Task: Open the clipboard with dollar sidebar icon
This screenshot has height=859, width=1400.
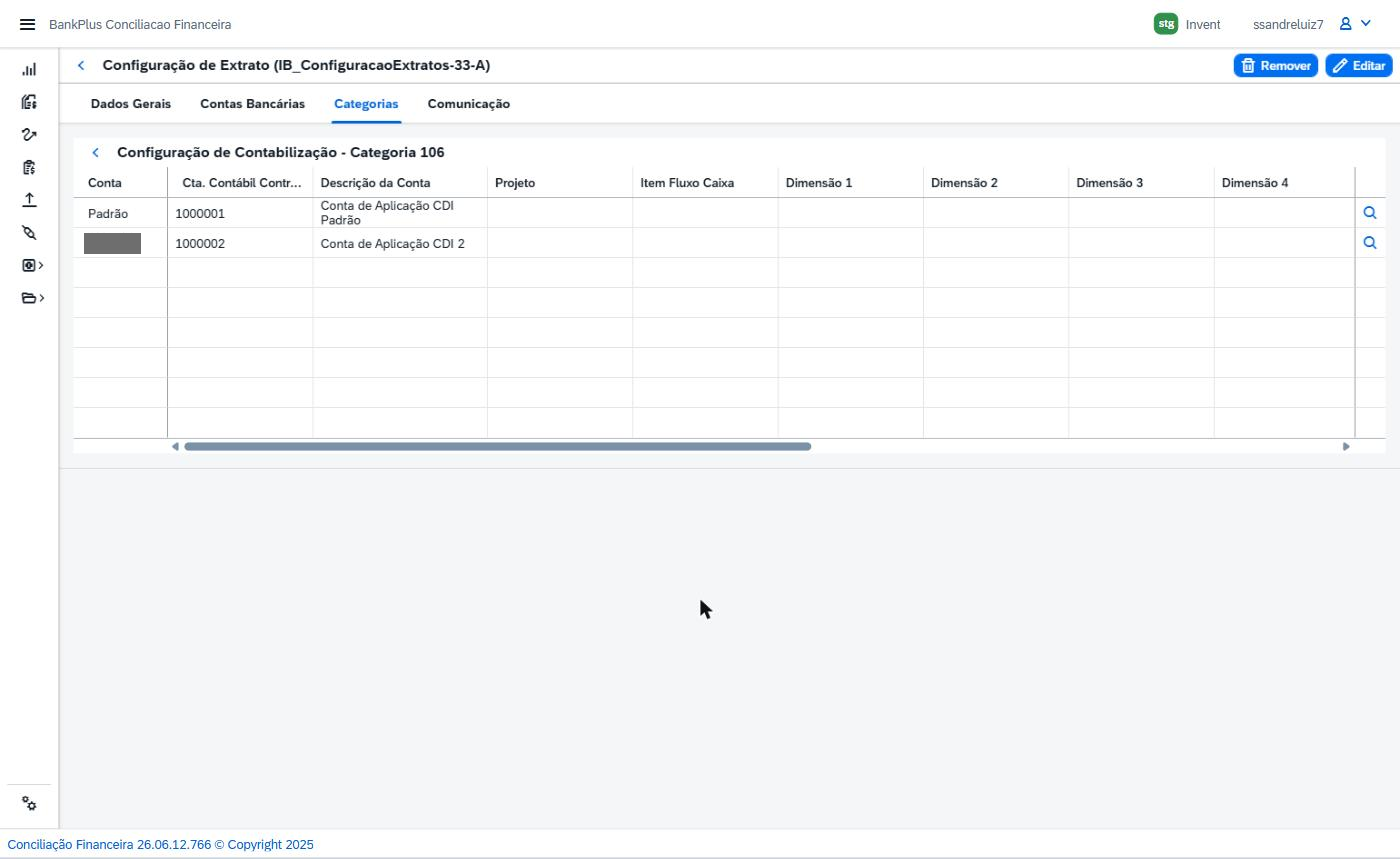Action: point(29,167)
